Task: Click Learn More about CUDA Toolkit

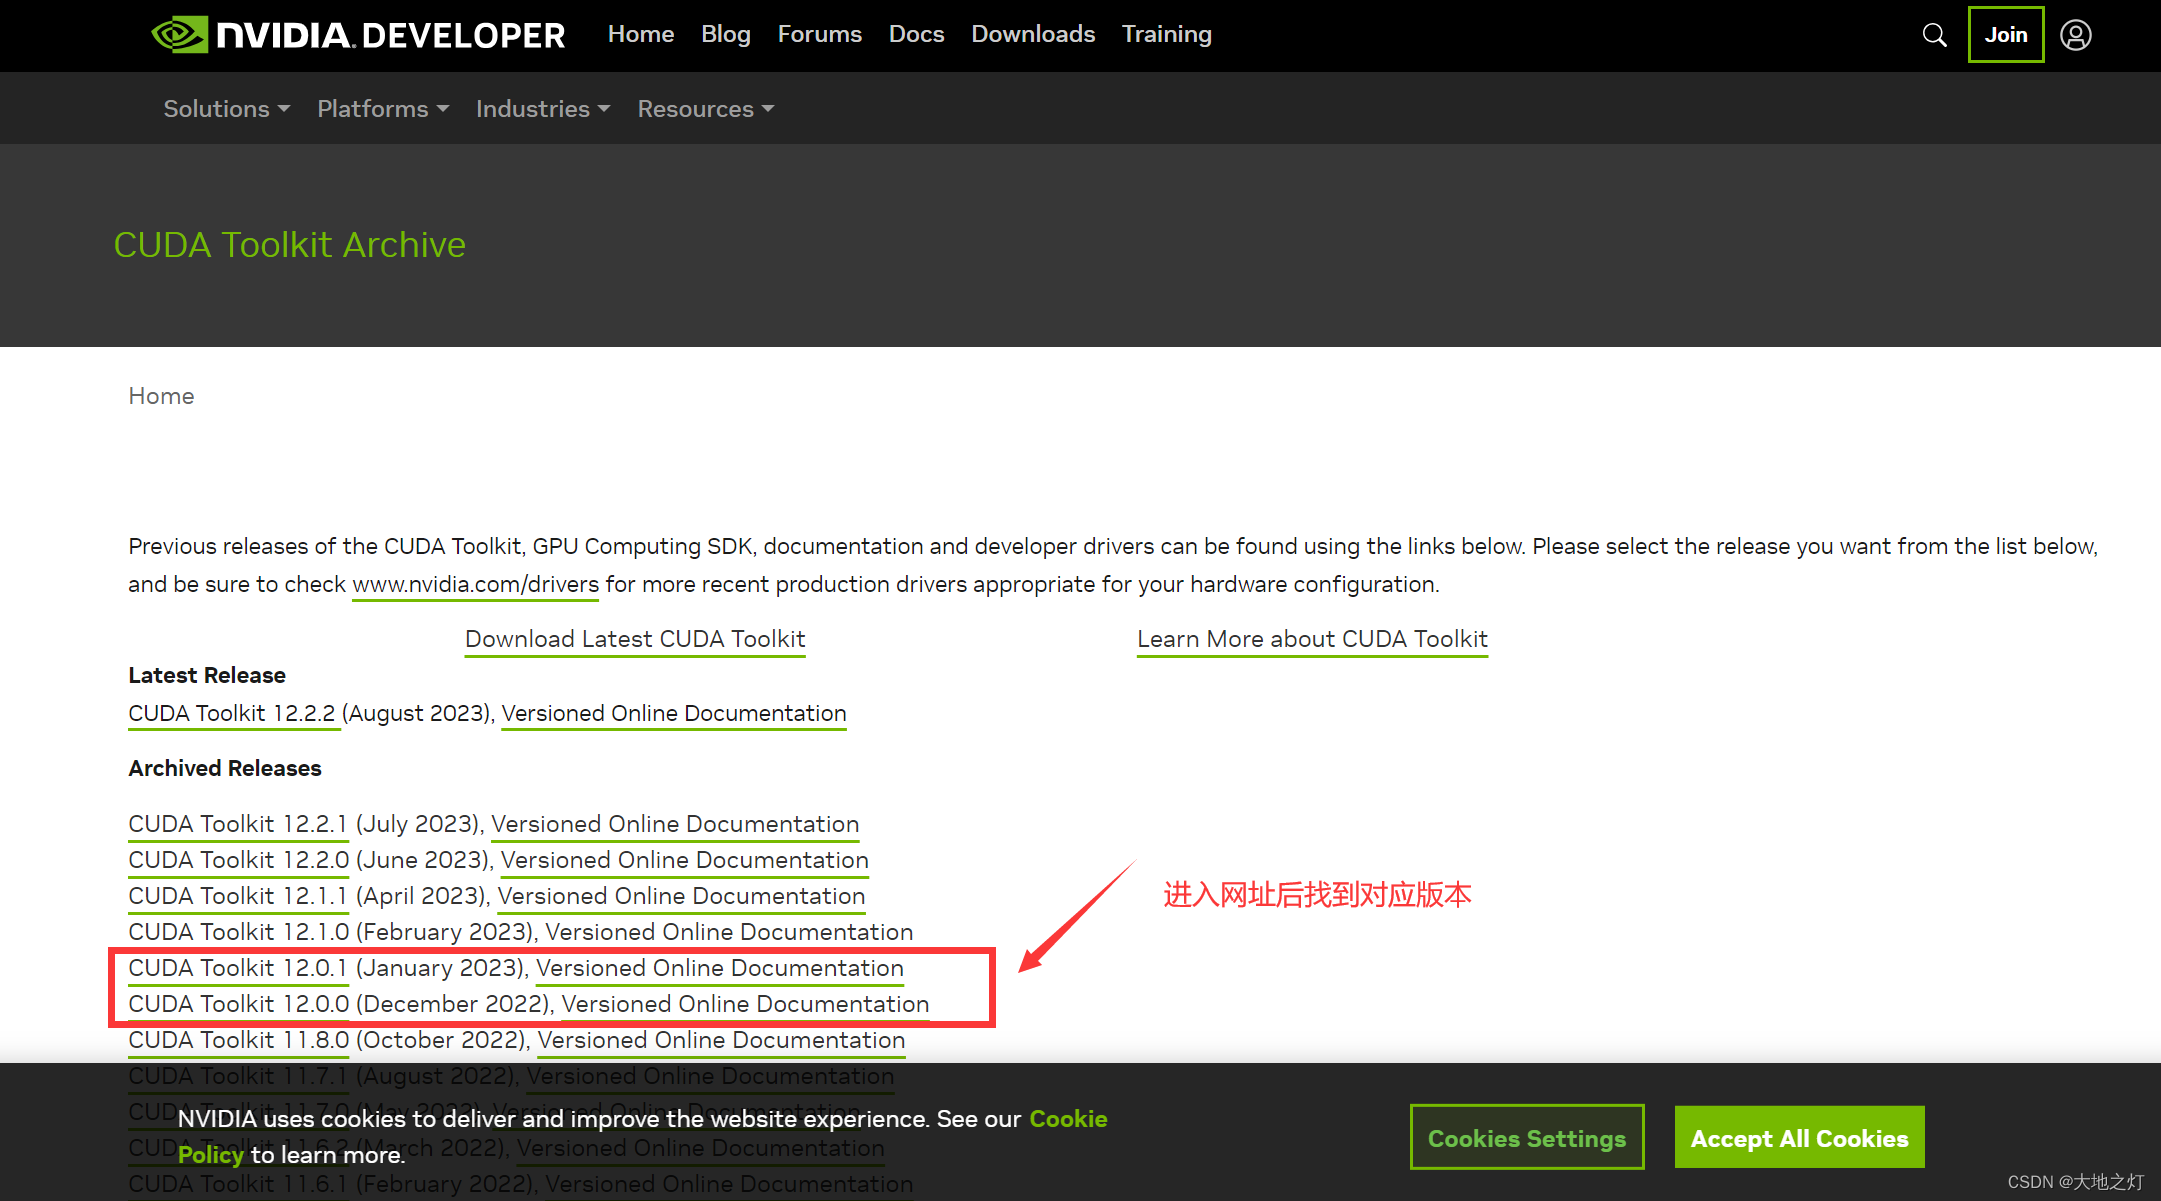Action: 1312,639
